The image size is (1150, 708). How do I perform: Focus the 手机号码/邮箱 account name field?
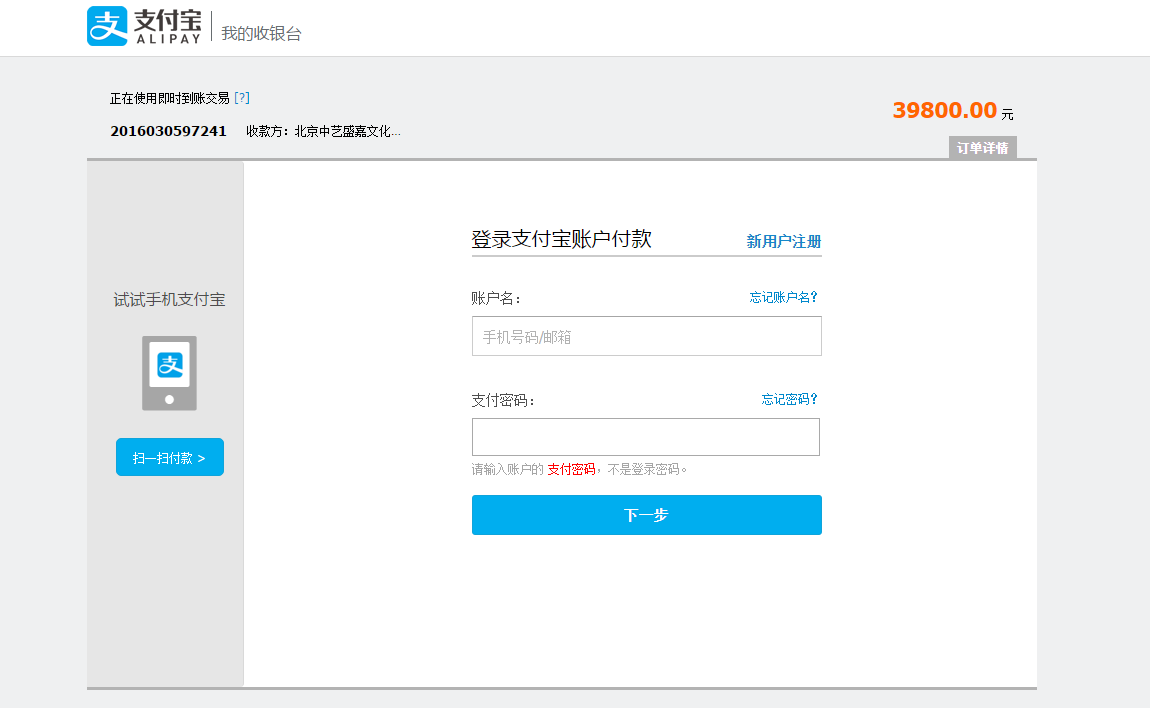point(646,337)
